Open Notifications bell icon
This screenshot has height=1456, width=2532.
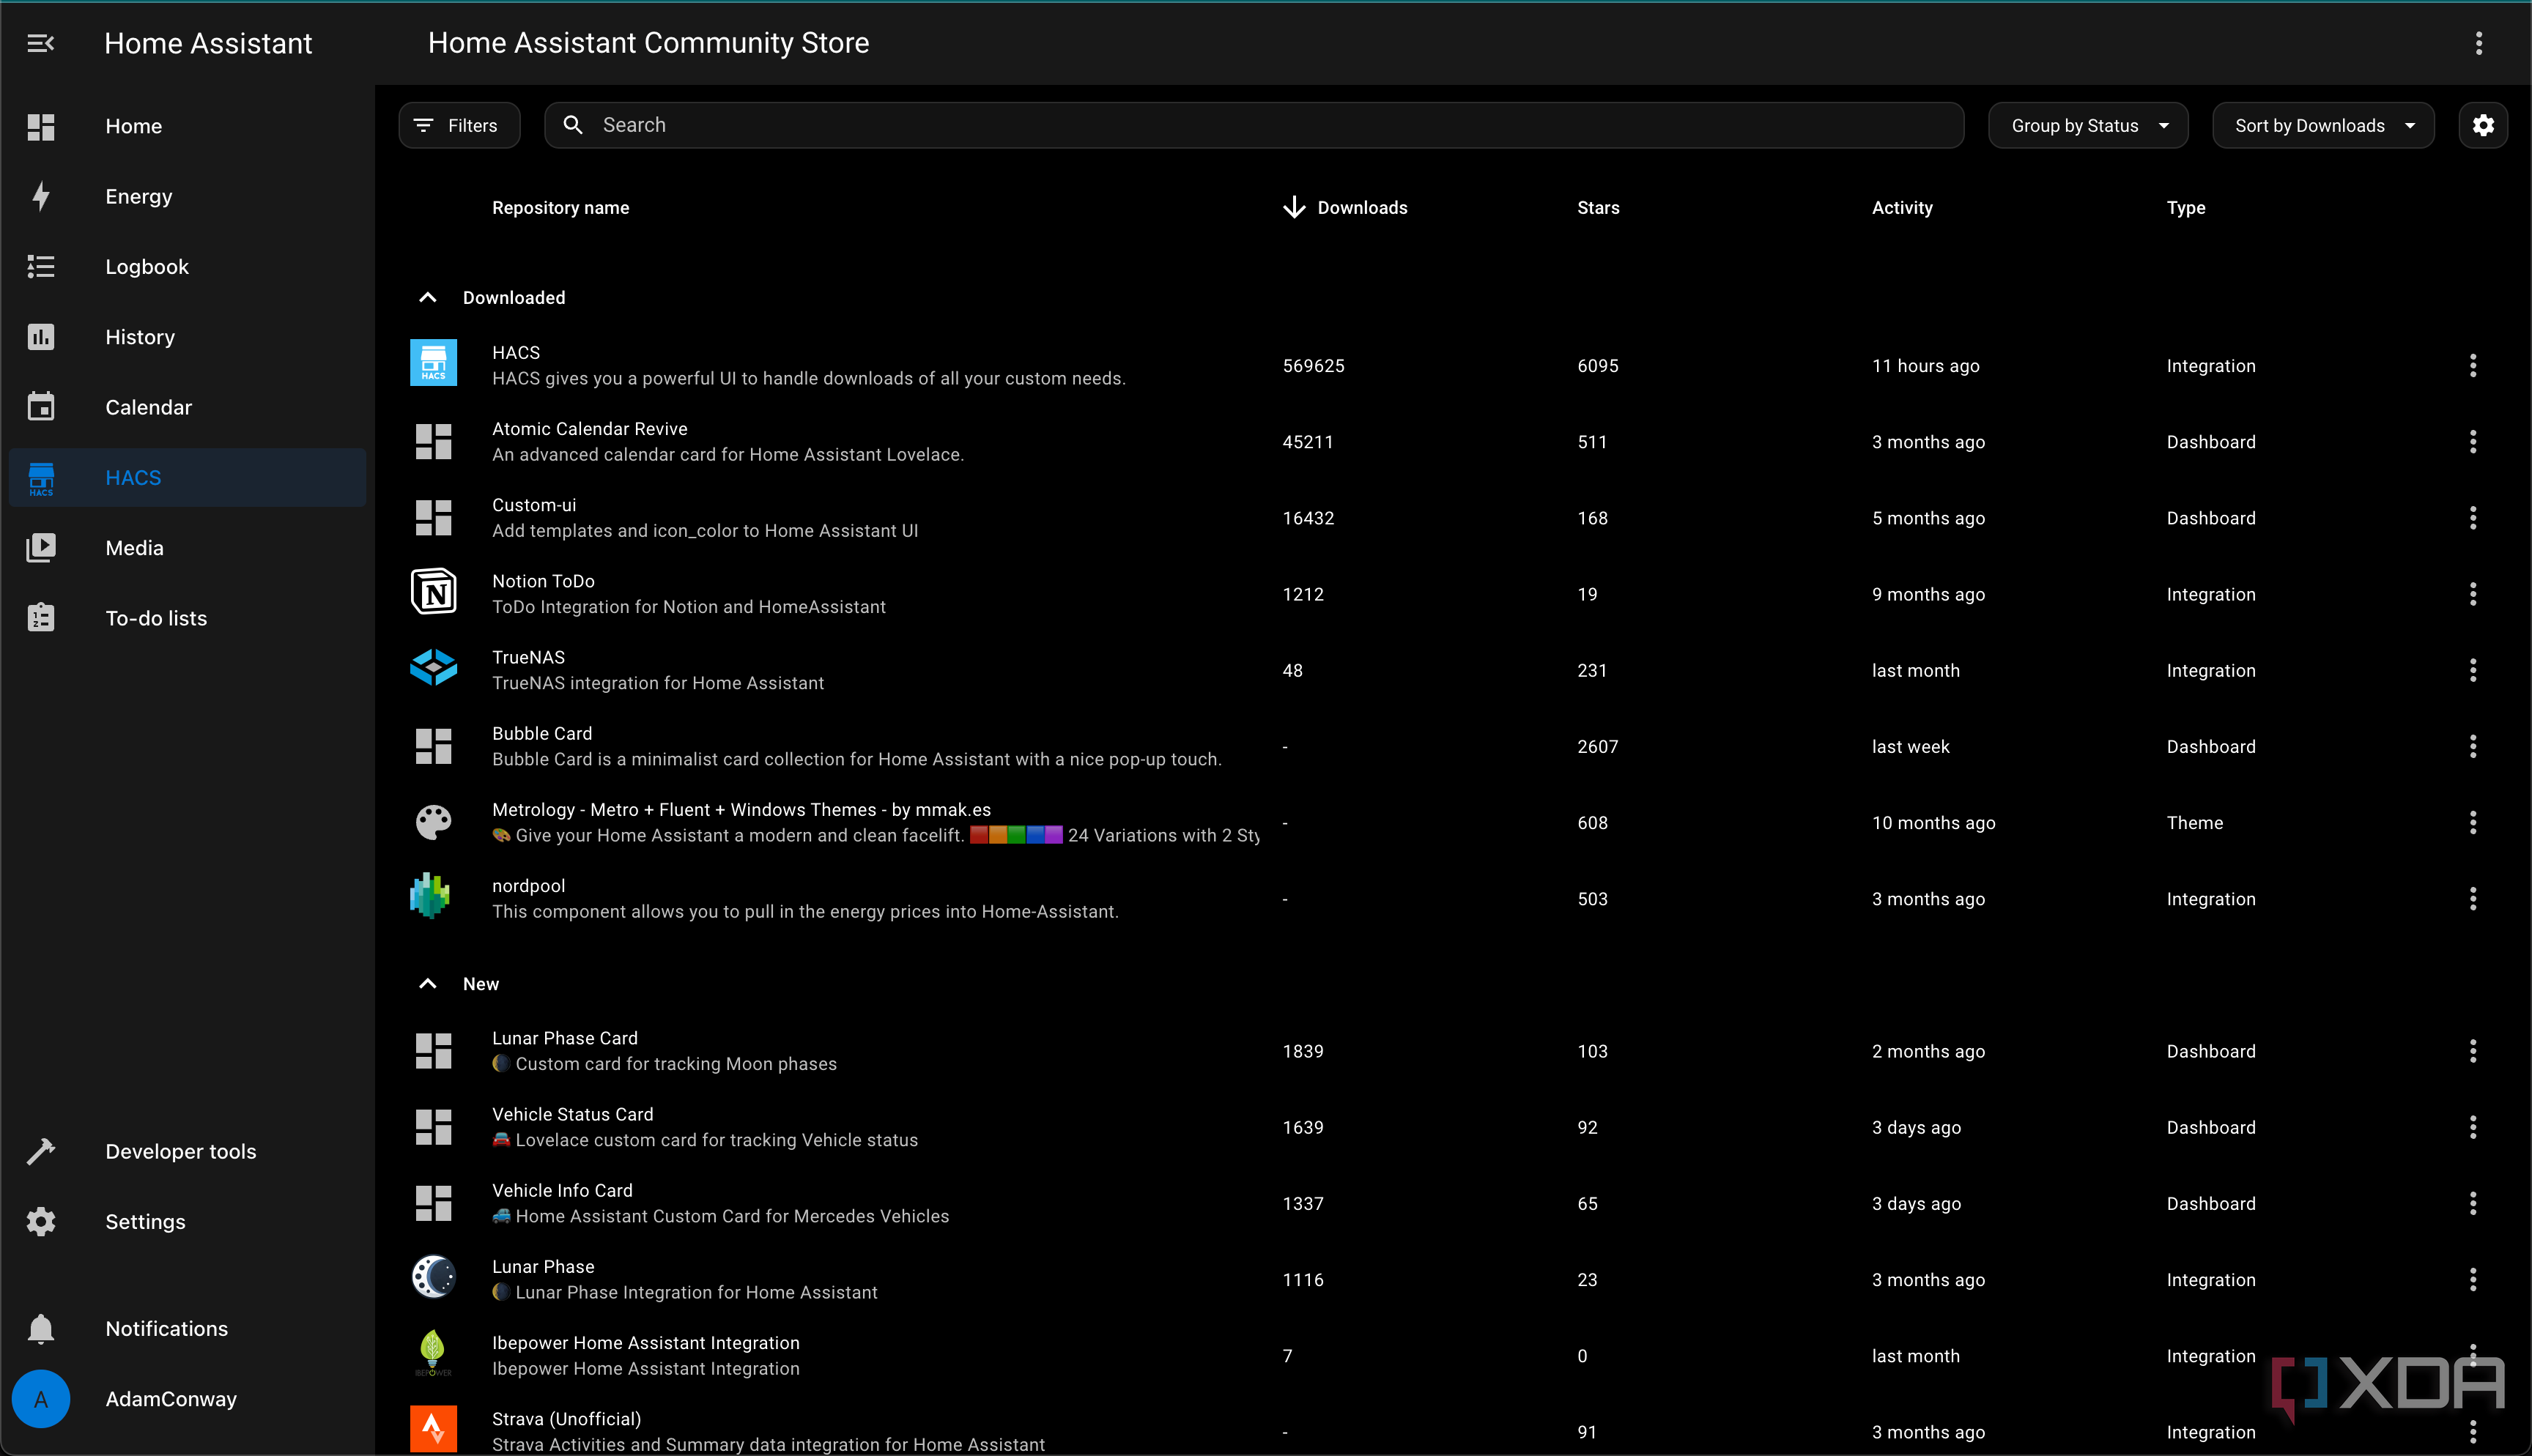click(40, 1328)
